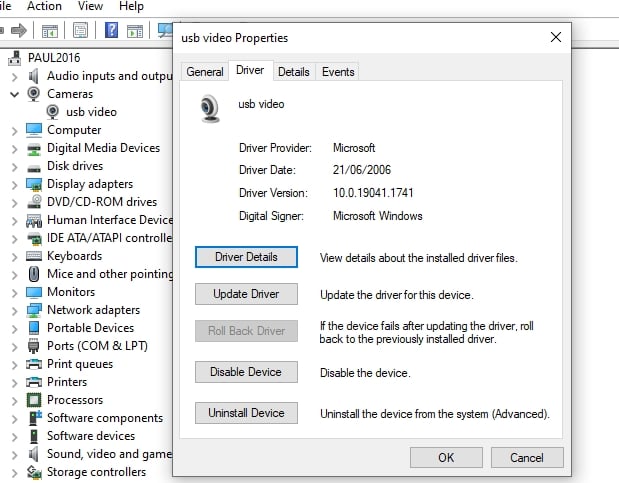619x483 pixels.
Task: Click the Ports (COM & LPT) connector icon
Action: click(x=34, y=346)
